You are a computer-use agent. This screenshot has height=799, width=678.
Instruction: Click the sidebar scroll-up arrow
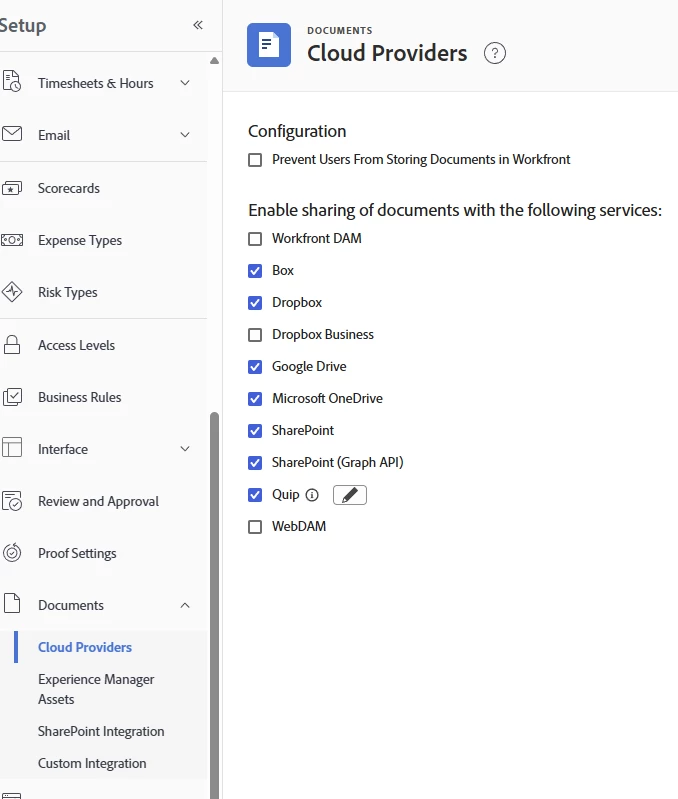(214, 61)
